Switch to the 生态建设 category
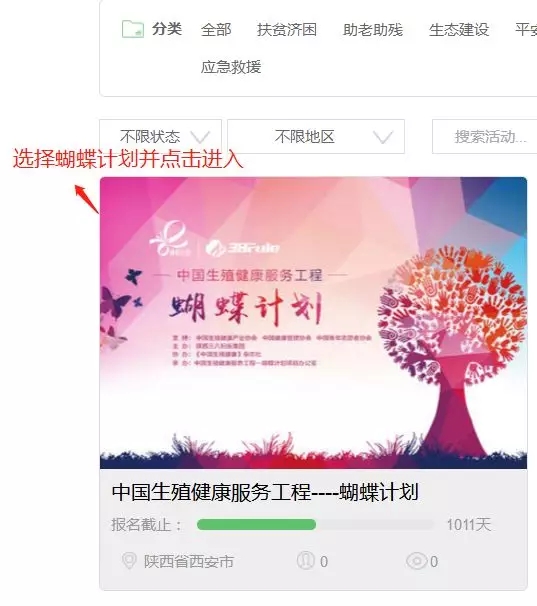Viewport: 537px width, 606px height. [x=459, y=30]
